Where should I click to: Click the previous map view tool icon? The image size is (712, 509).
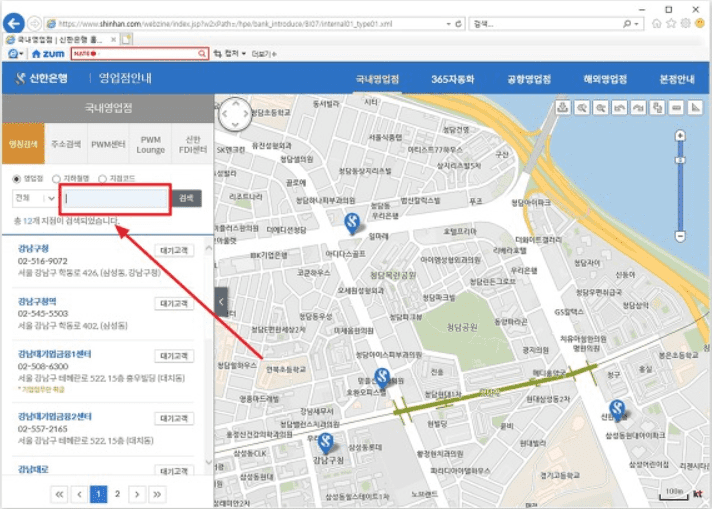tap(619, 108)
